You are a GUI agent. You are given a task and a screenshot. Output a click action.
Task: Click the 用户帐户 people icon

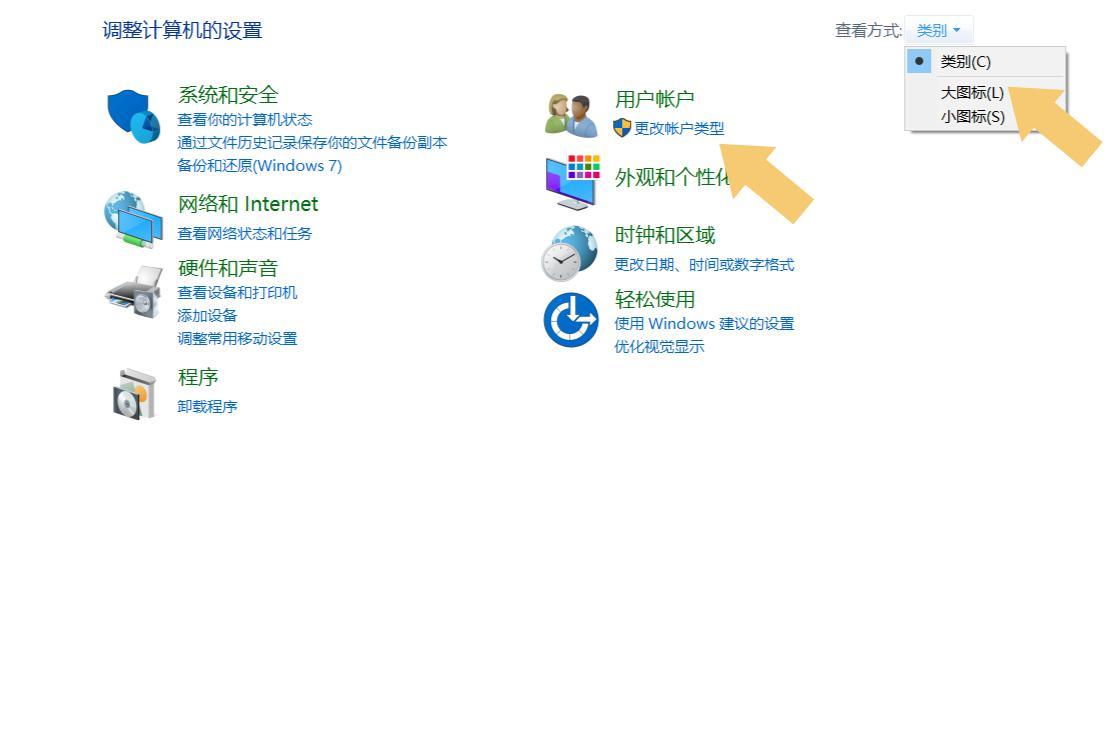point(570,112)
